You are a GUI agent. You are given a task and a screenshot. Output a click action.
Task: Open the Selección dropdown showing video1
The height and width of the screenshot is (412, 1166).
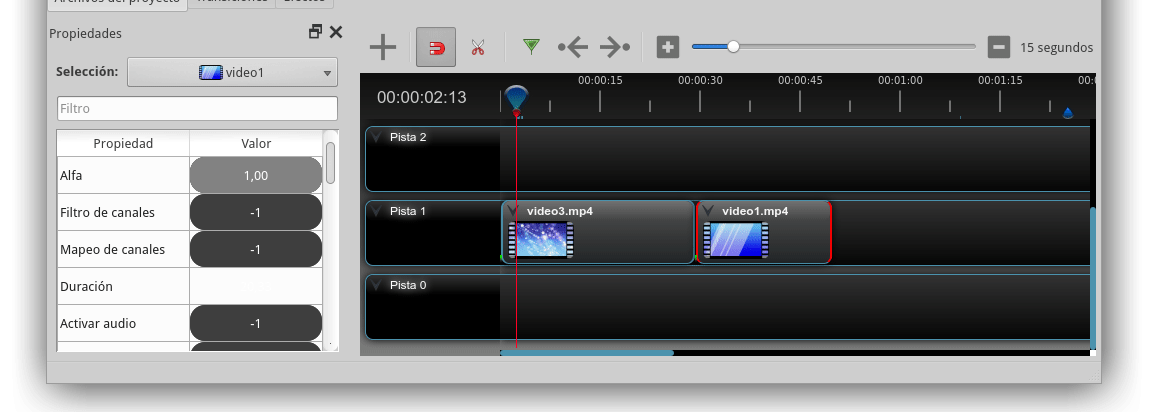(232, 72)
